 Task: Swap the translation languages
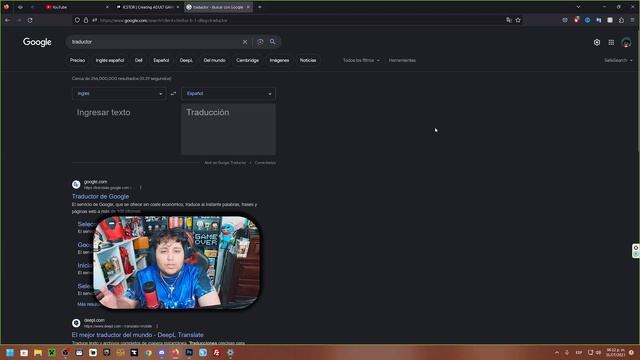tap(173, 93)
